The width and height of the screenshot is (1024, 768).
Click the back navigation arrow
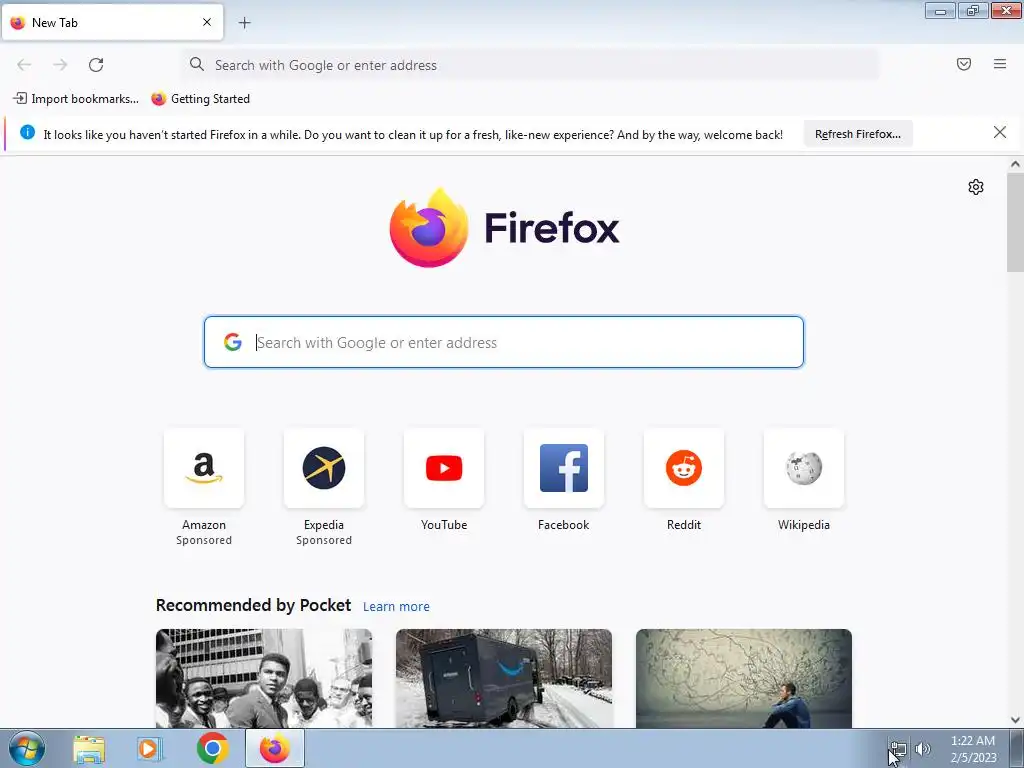[x=24, y=65]
